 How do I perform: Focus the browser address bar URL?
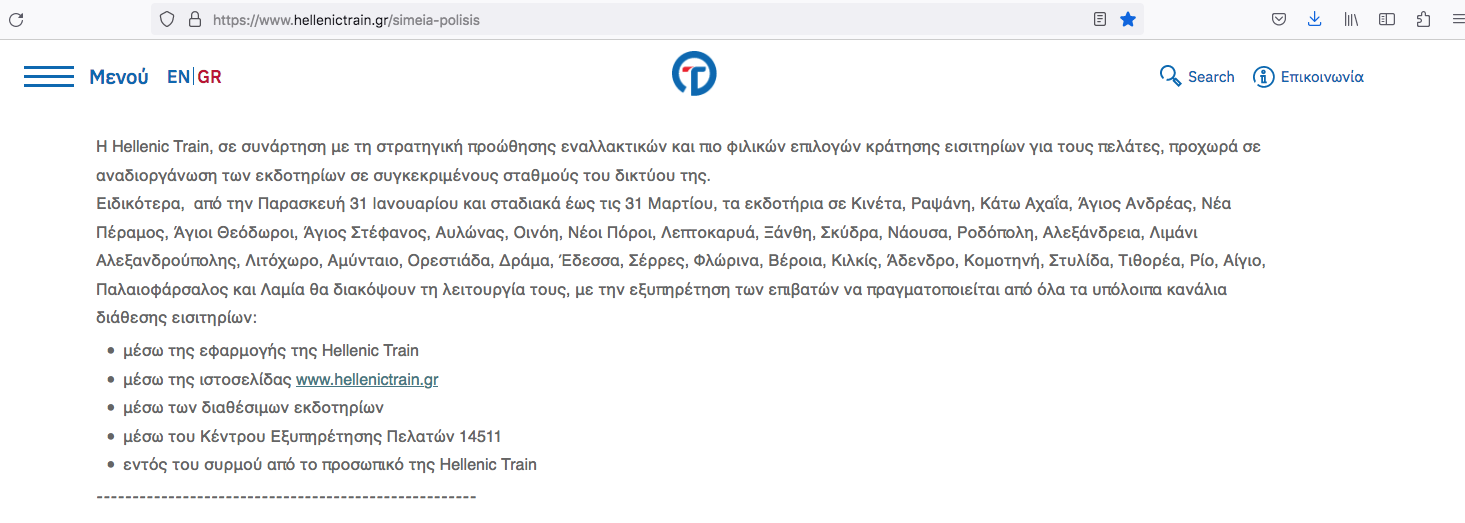click(x=600, y=19)
